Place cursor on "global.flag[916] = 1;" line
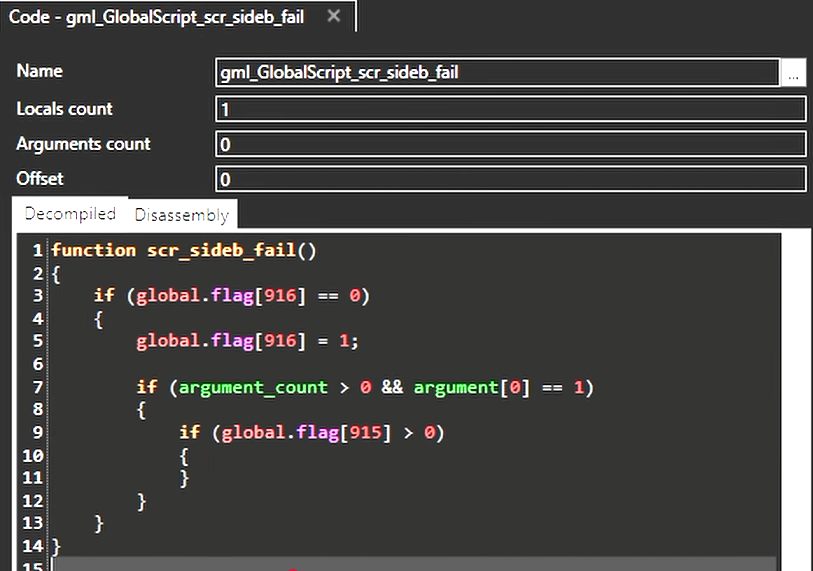Screen dimensions: 813x571 (247, 341)
